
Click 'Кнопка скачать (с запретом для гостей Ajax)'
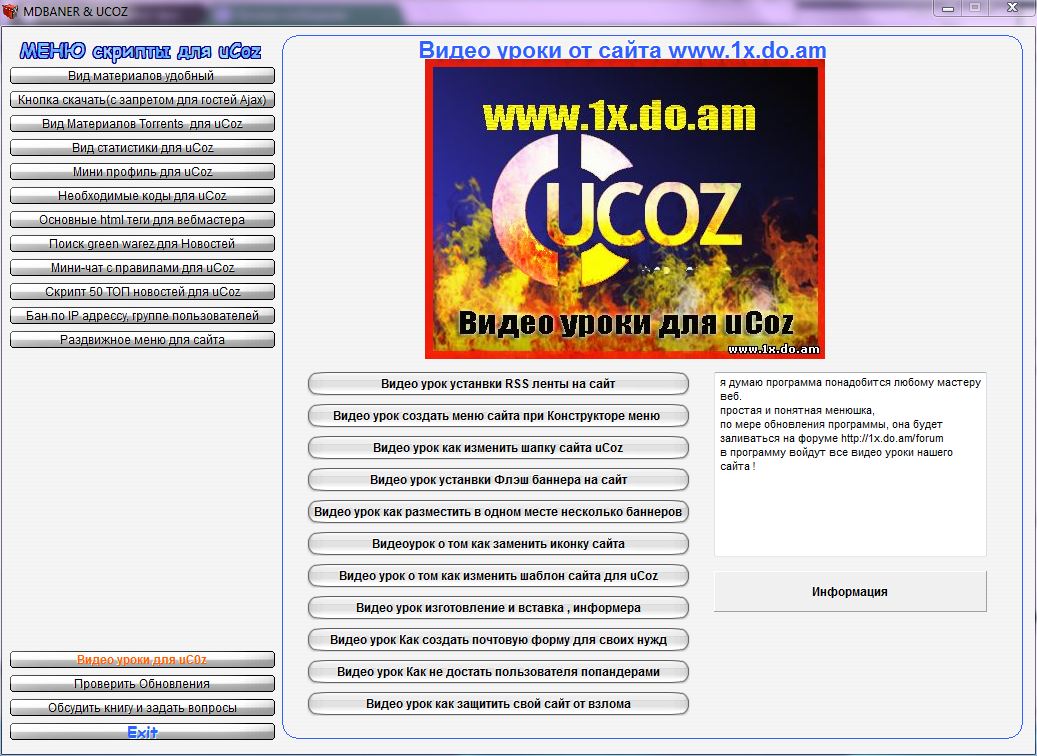[142, 100]
